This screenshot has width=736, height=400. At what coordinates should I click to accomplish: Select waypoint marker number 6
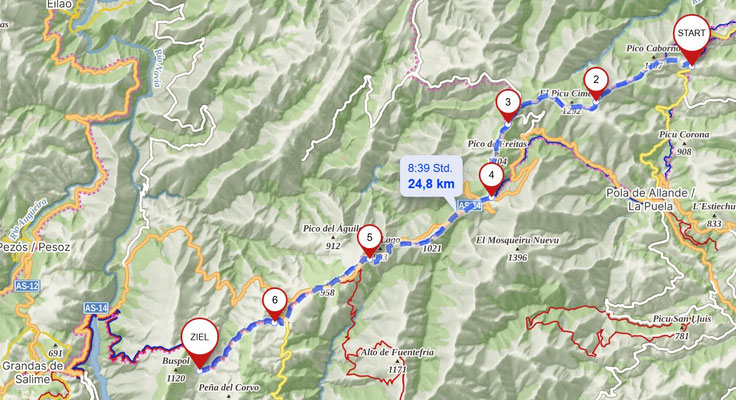click(275, 305)
